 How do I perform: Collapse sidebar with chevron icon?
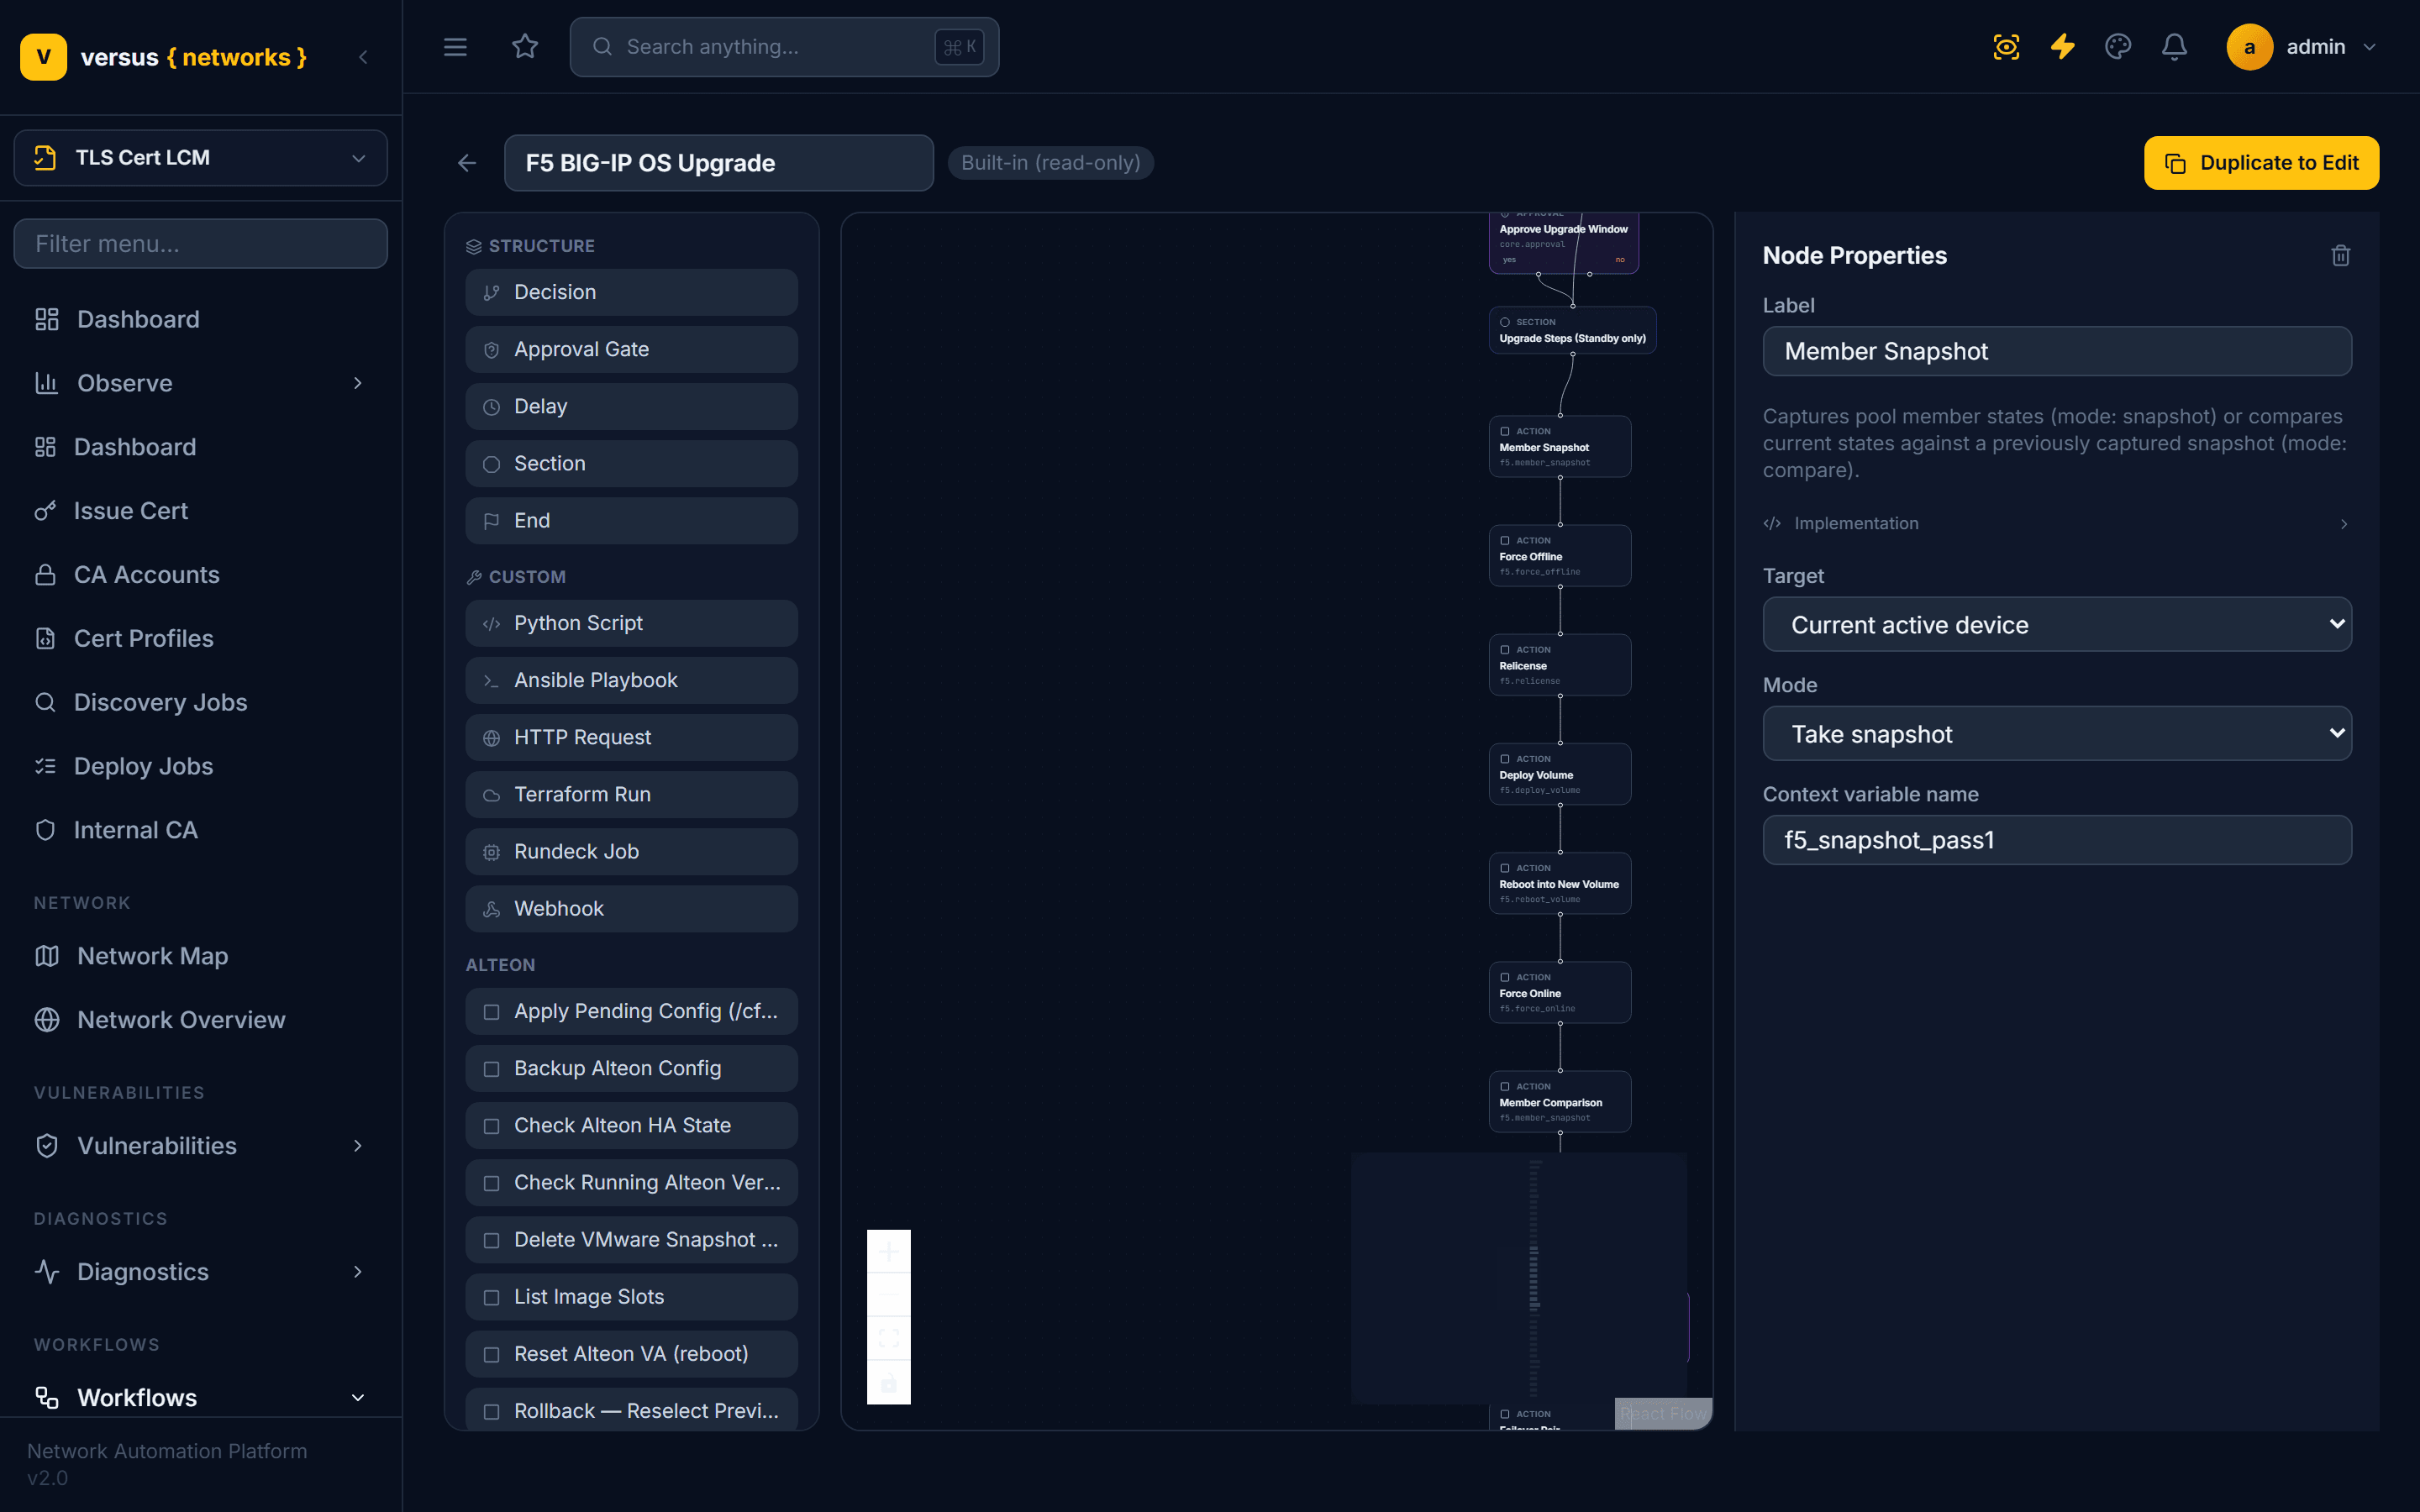363,58
